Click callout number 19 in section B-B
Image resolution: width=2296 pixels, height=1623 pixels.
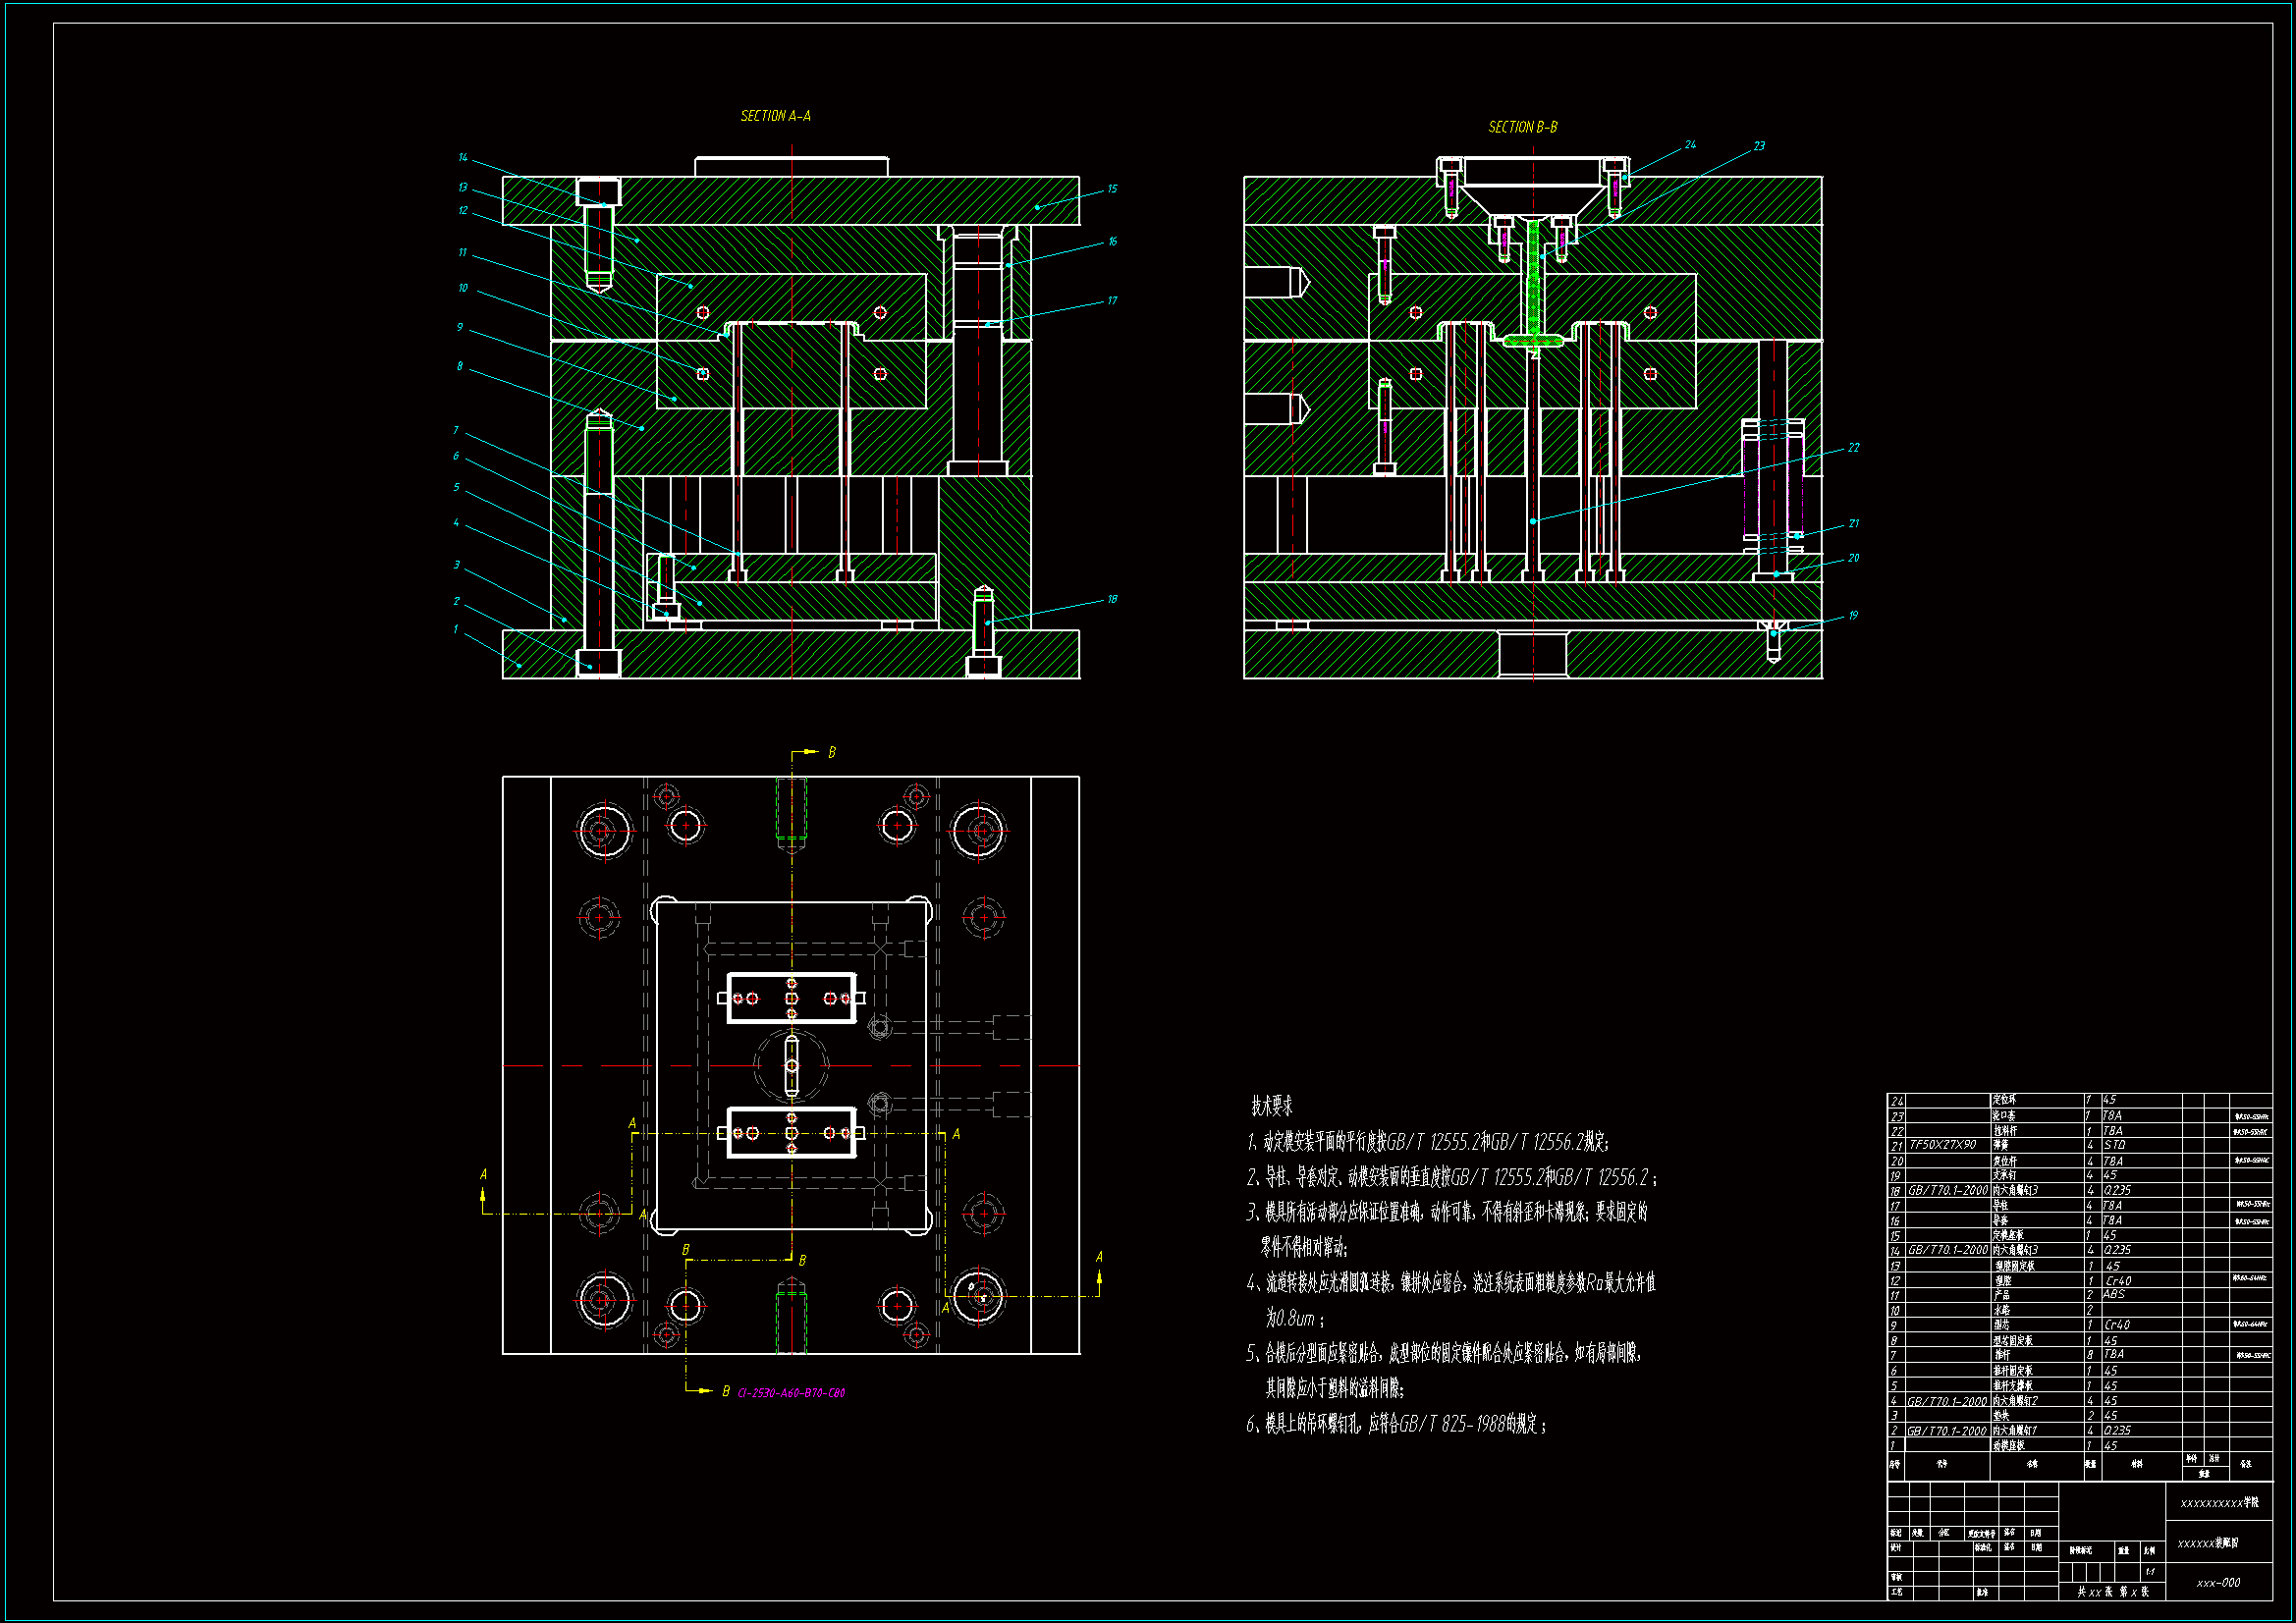click(x=1852, y=615)
